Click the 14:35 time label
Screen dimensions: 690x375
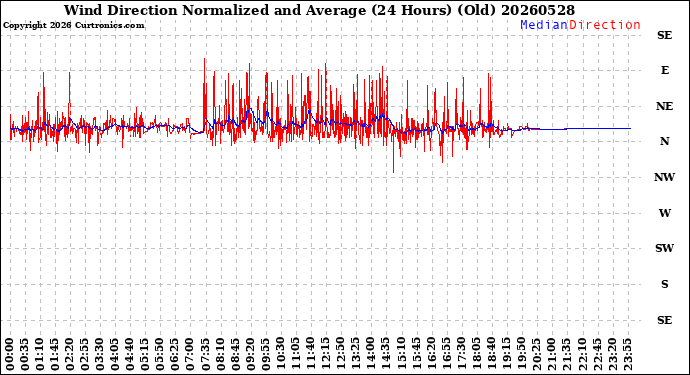(385, 354)
